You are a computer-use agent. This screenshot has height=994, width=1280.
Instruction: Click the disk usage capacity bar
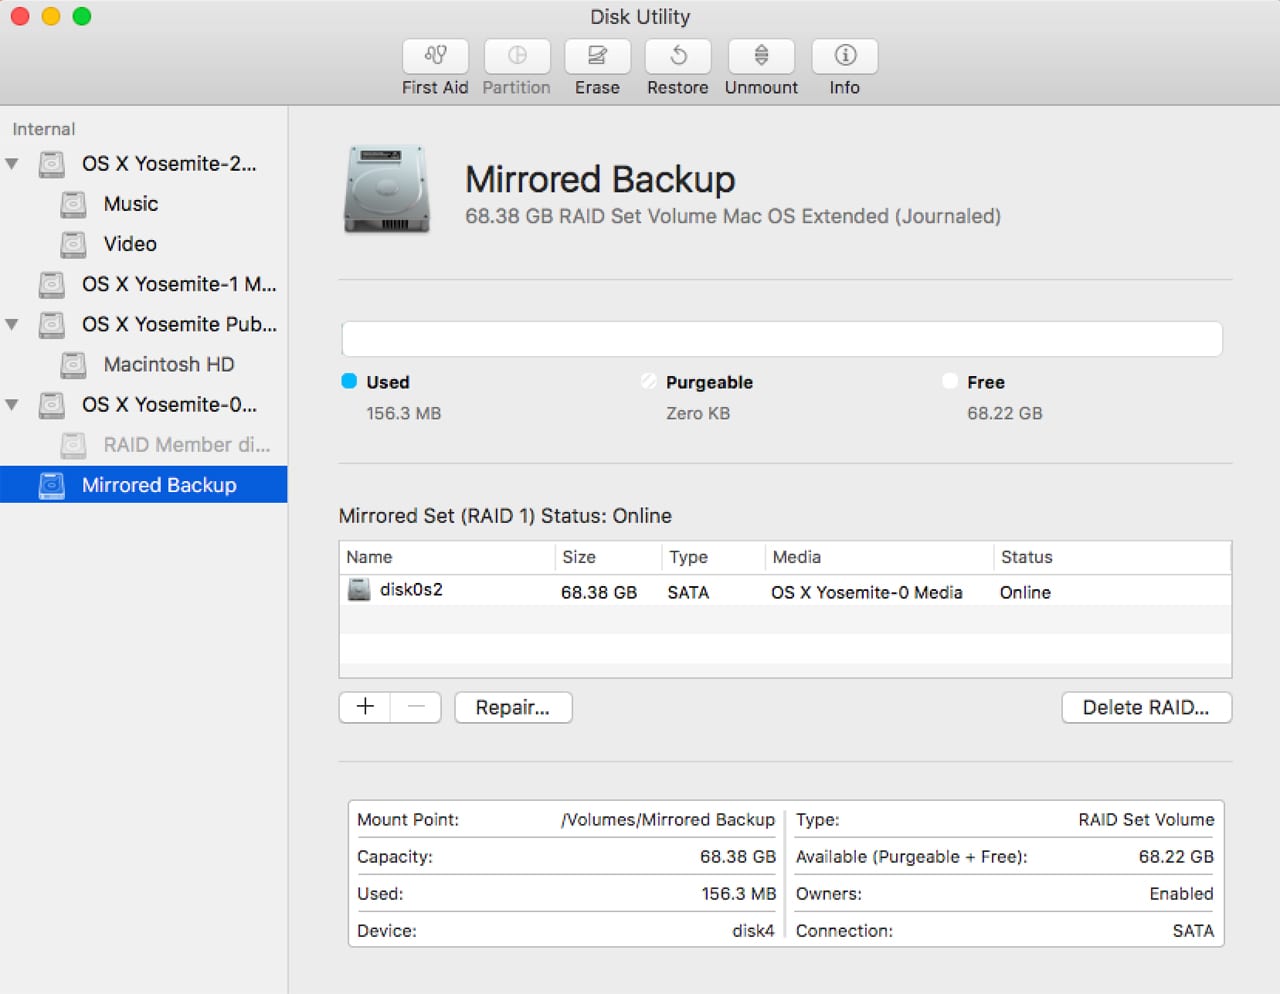pyautogui.click(x=781, y=339)
